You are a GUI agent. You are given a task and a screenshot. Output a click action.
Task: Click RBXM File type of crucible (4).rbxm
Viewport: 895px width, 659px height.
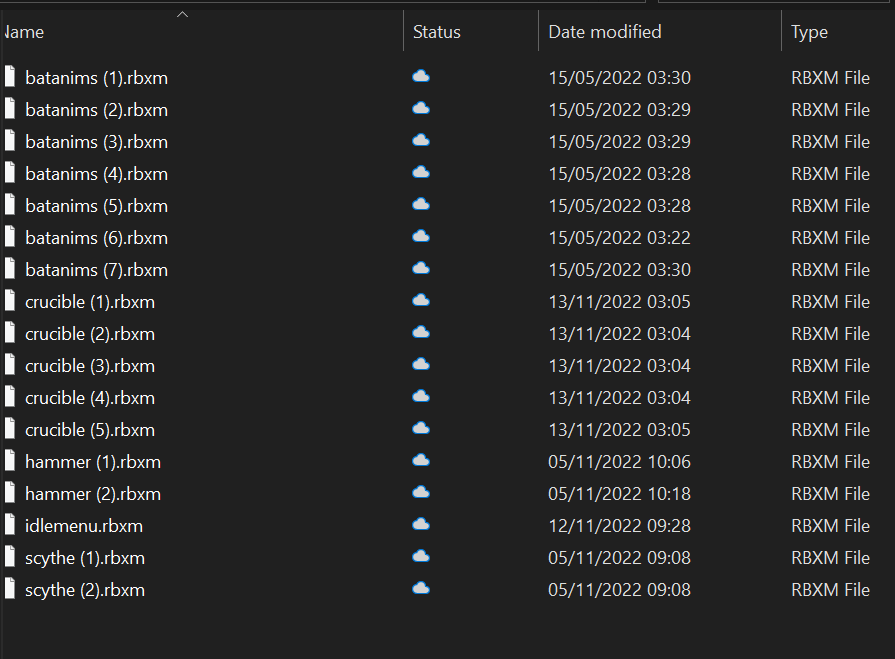pos(831,398)
